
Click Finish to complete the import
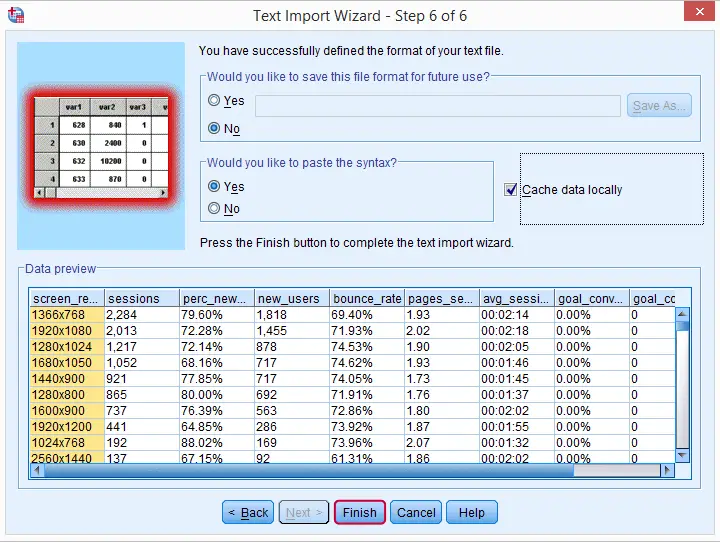coord(360,512)
